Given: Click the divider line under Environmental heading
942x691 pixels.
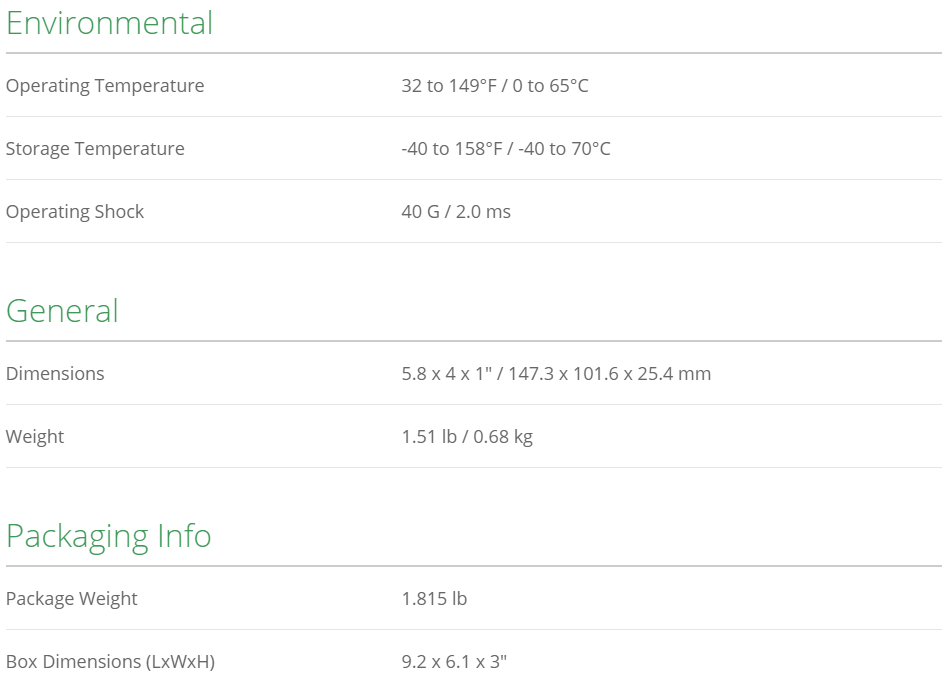Looking at the screenshot, I should [x=474, y=53].
